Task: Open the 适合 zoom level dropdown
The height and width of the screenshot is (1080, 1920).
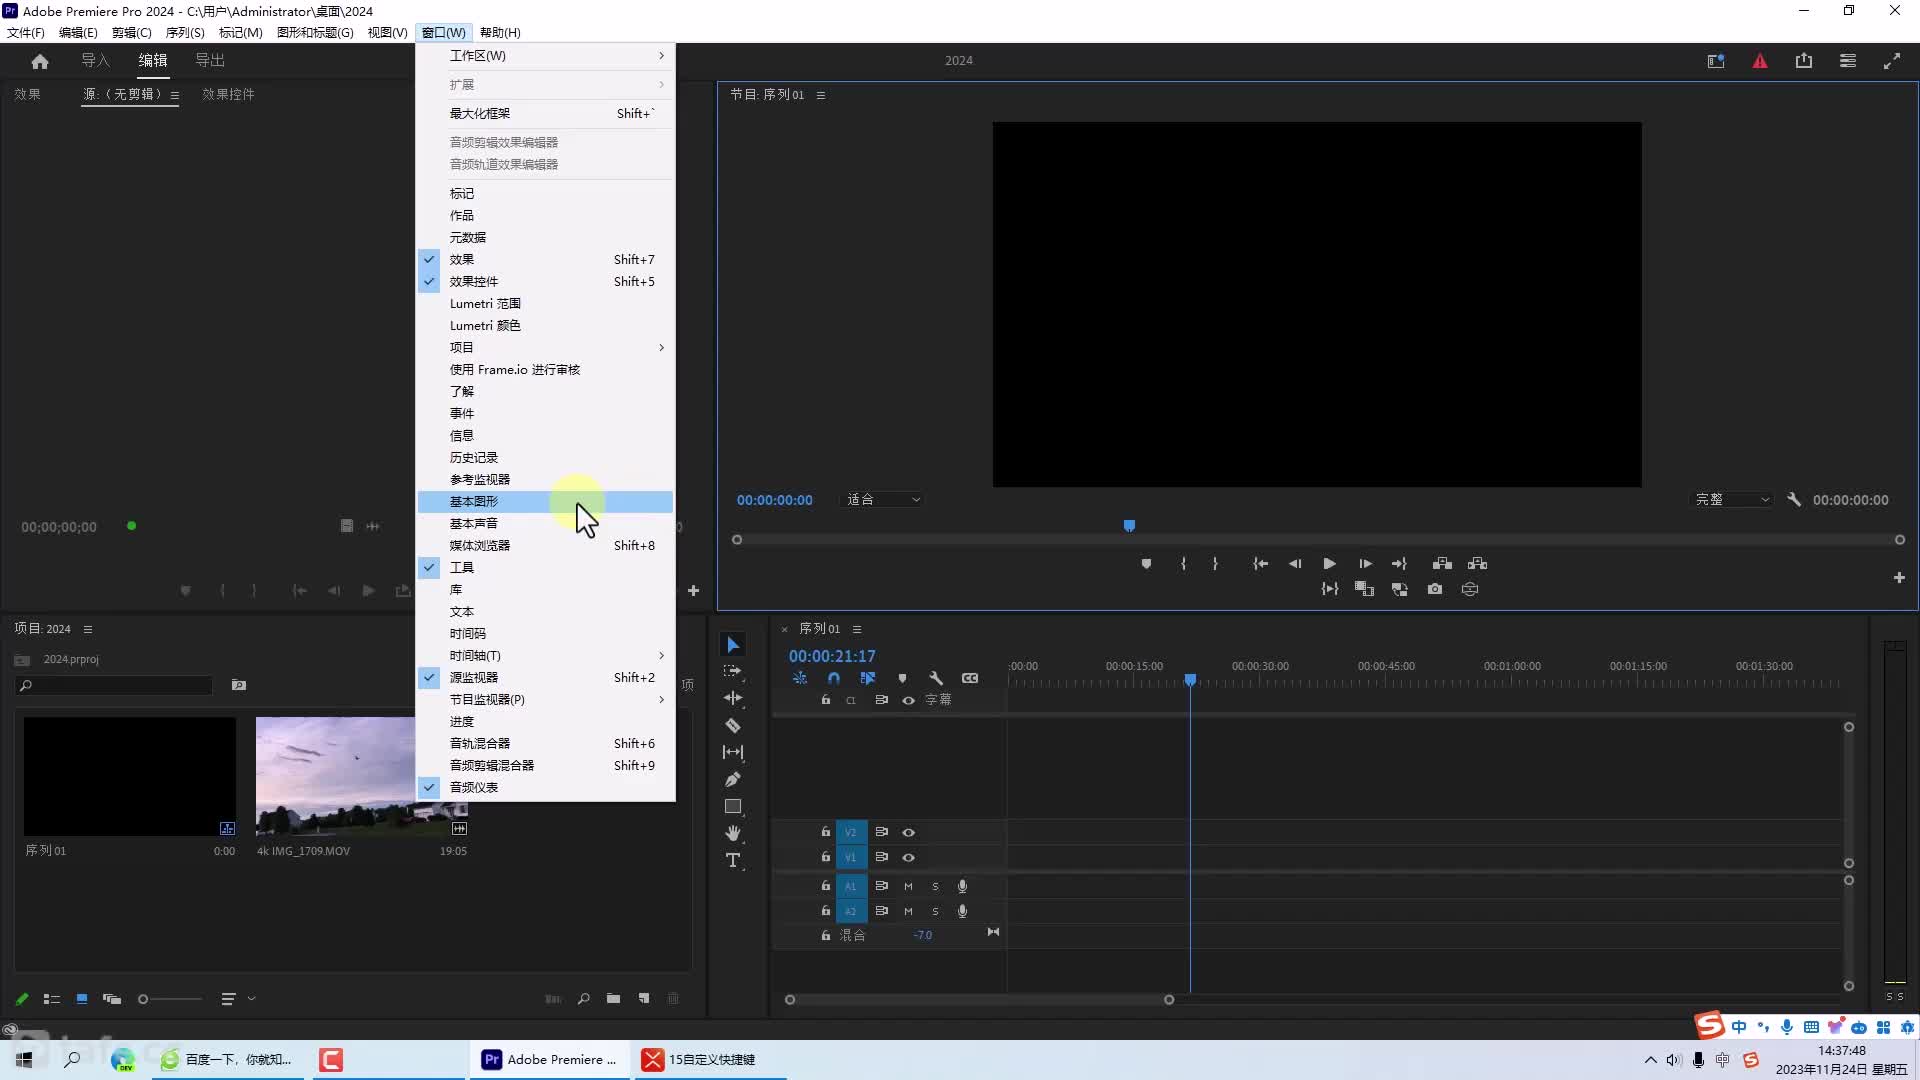Action: [x=883, y=500]
